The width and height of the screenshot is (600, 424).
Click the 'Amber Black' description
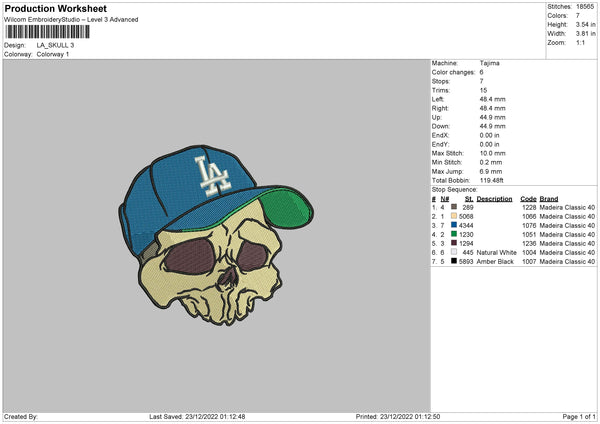[495, 262]
